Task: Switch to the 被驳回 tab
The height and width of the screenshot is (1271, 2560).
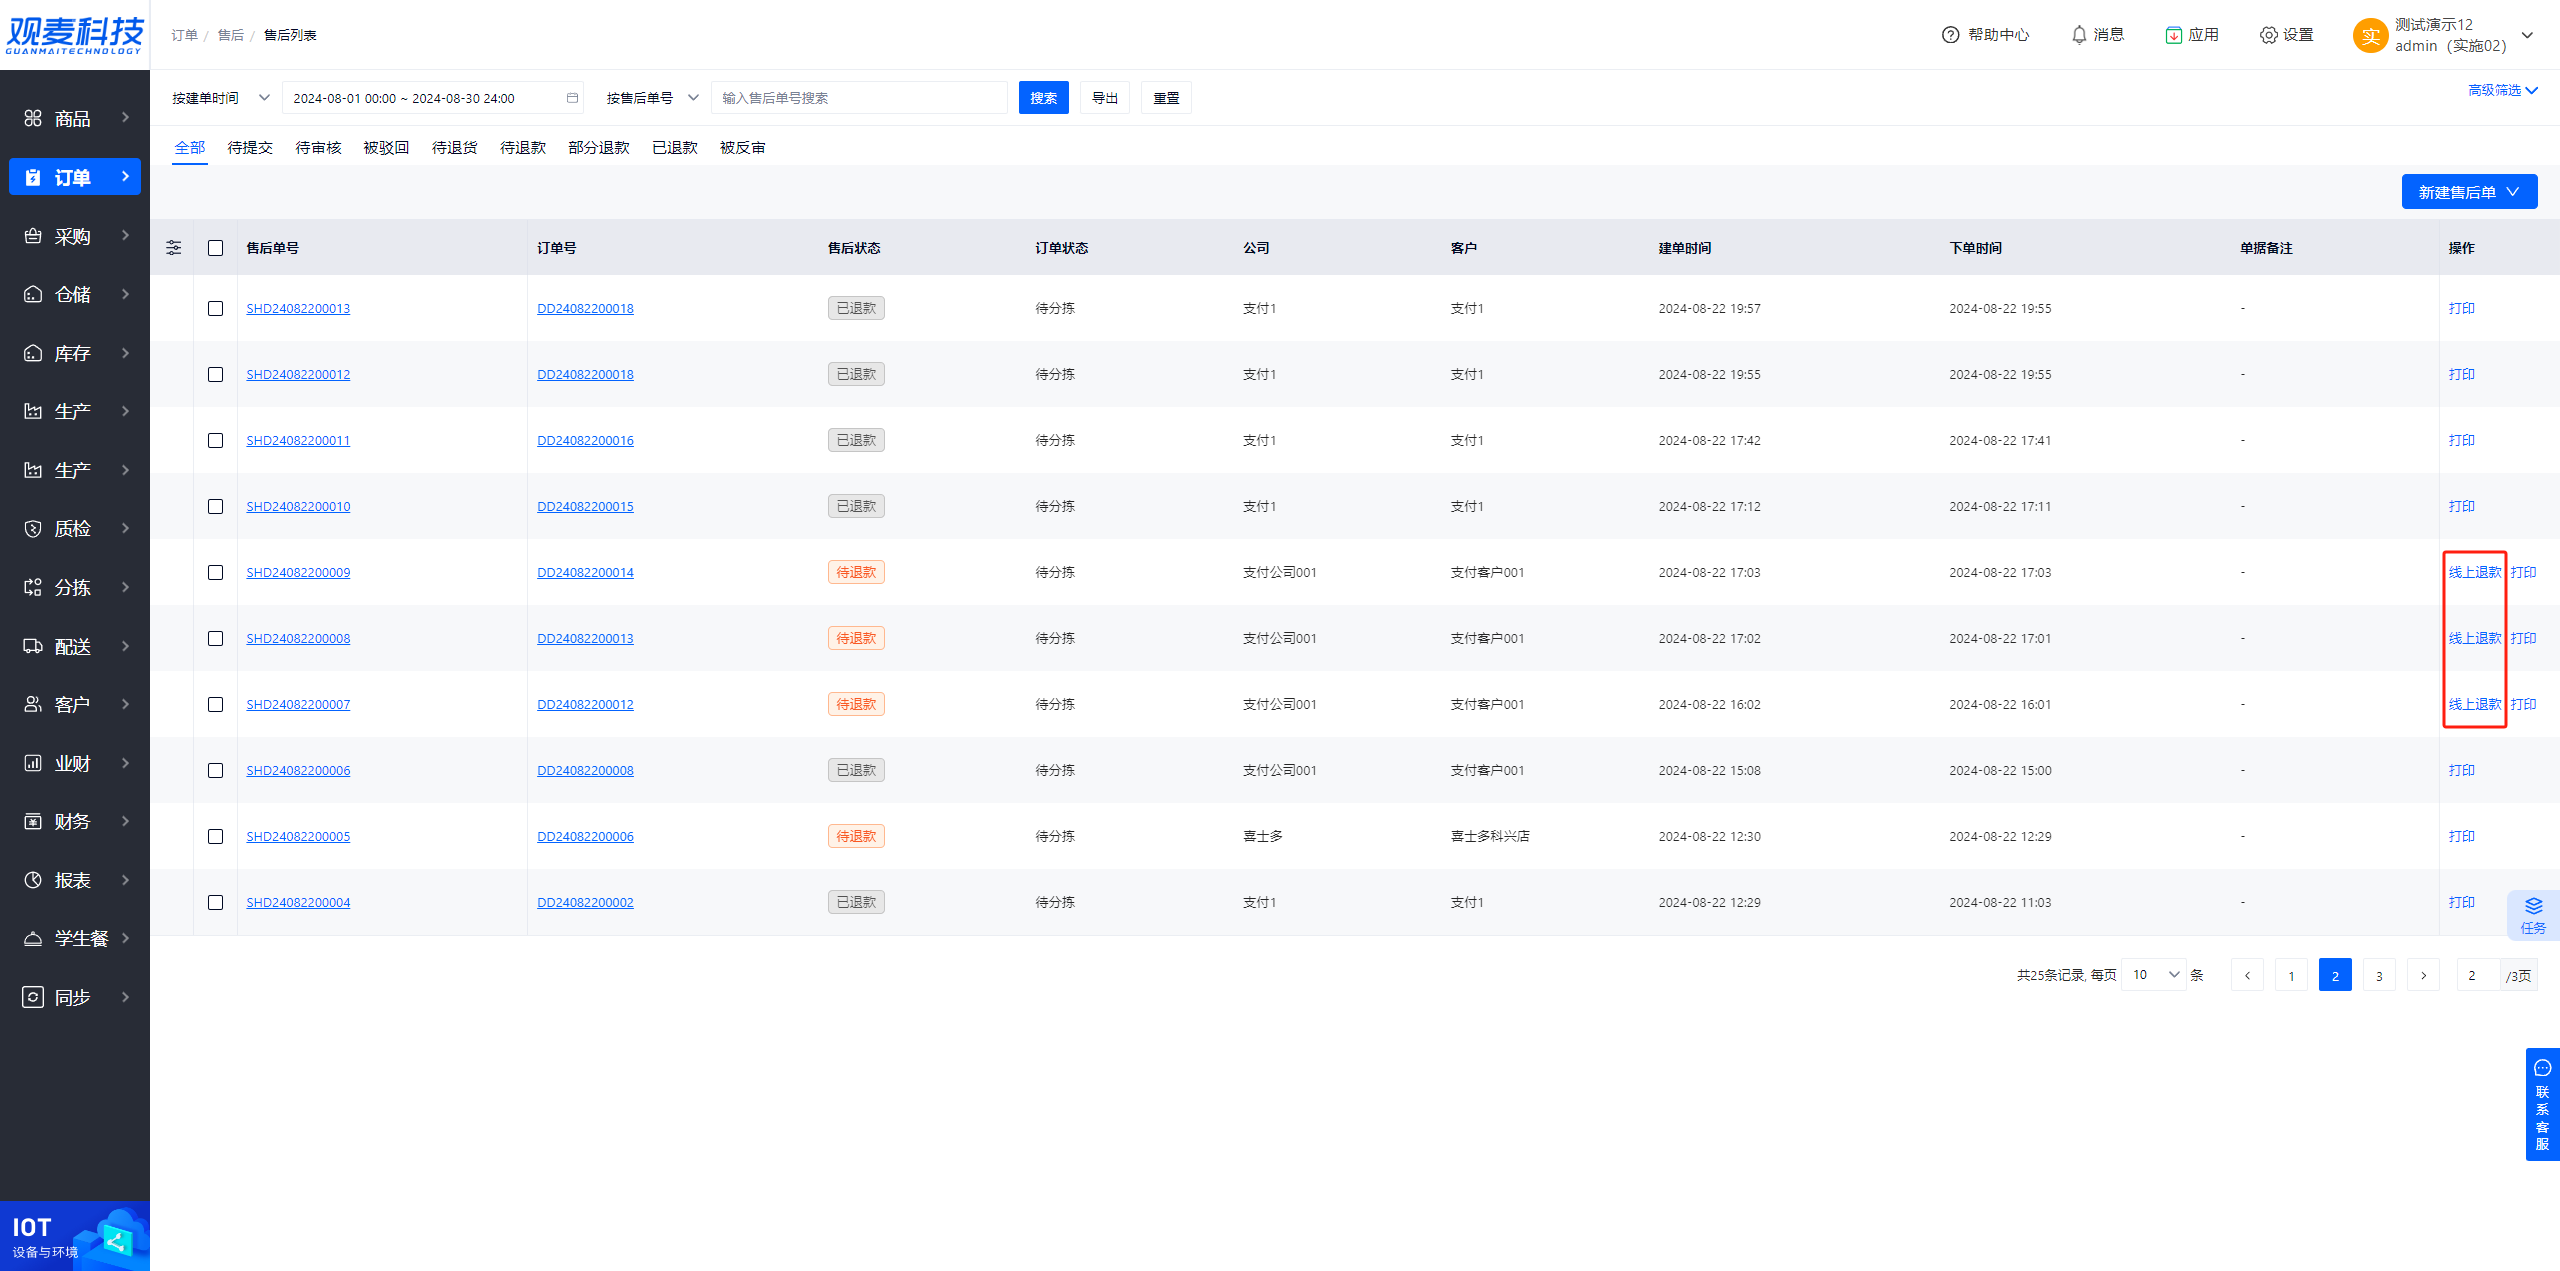Action: [386, 148]
